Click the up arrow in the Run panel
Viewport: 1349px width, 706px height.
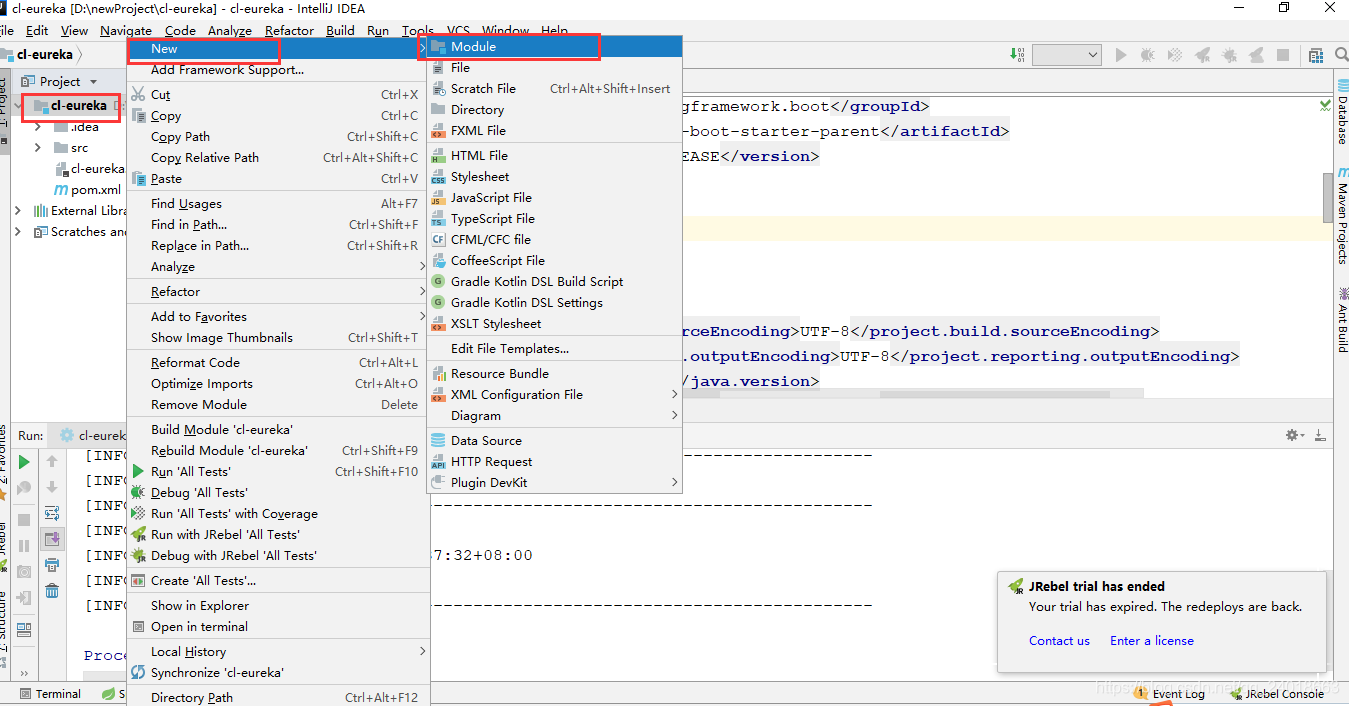(x=52, y=462)
